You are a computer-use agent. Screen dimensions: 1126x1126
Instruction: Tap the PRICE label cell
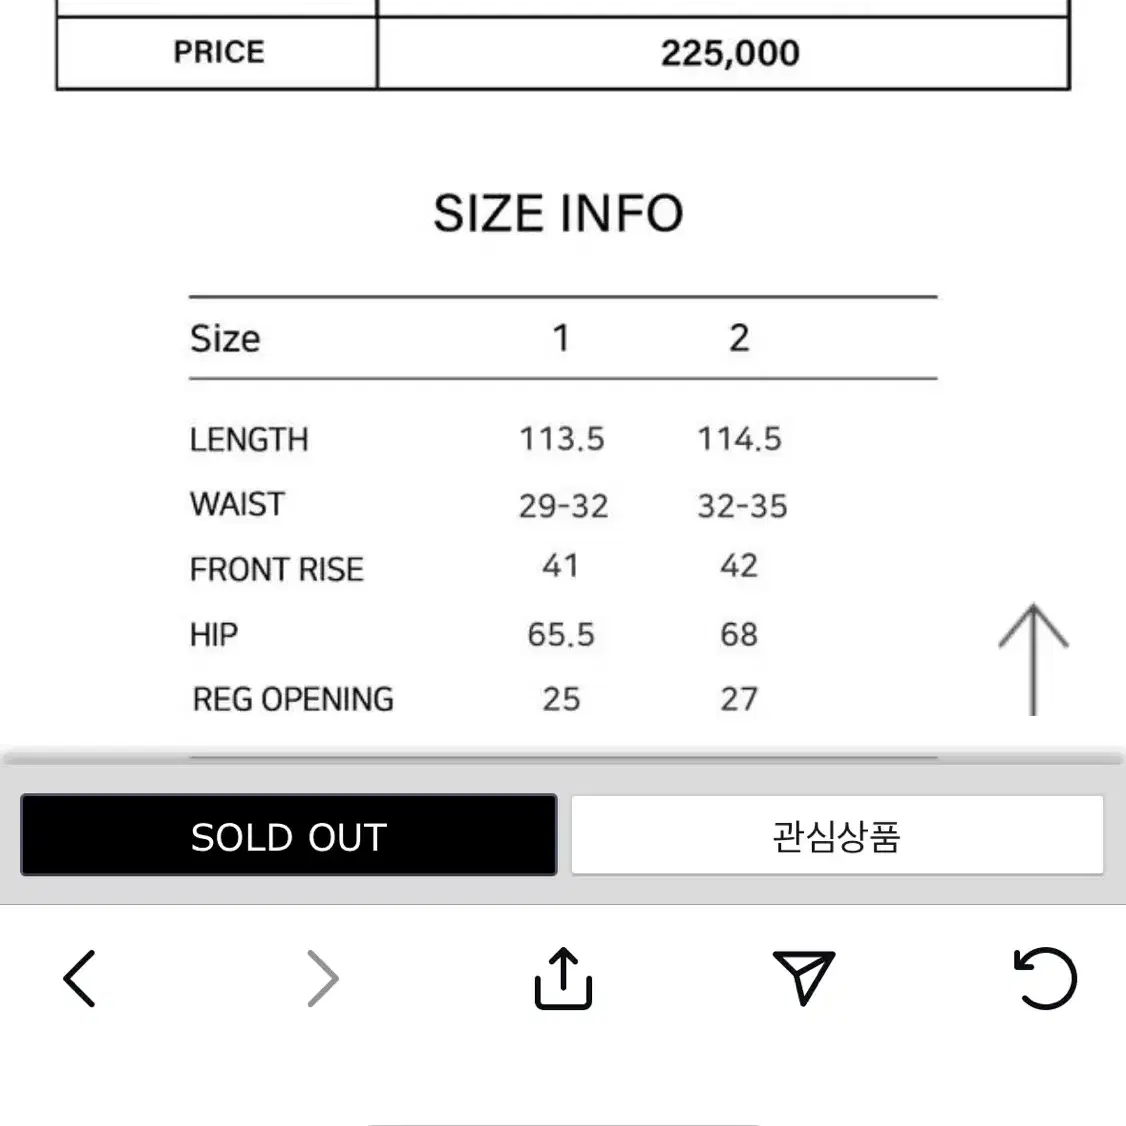pyautogui.click(x=217, y=52)
